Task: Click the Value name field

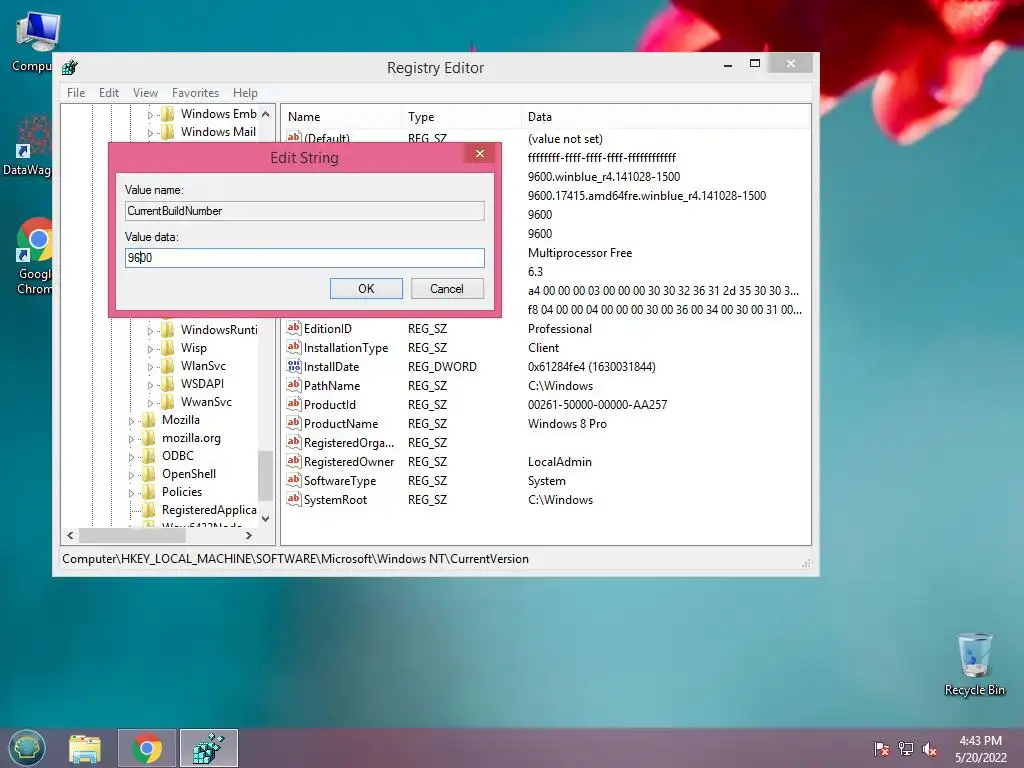Action: coord(304,211)
